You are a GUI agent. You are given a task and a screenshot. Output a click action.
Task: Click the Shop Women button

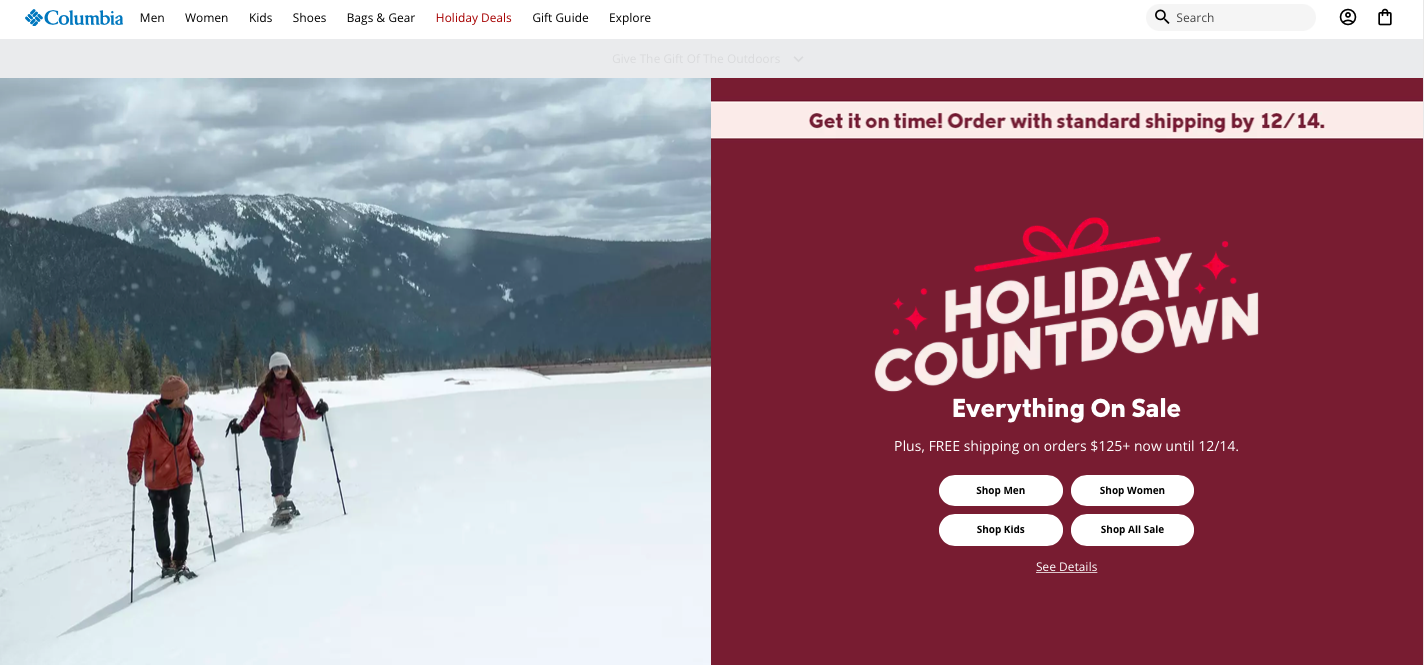pyautogui.click(x=1132, y=491)
